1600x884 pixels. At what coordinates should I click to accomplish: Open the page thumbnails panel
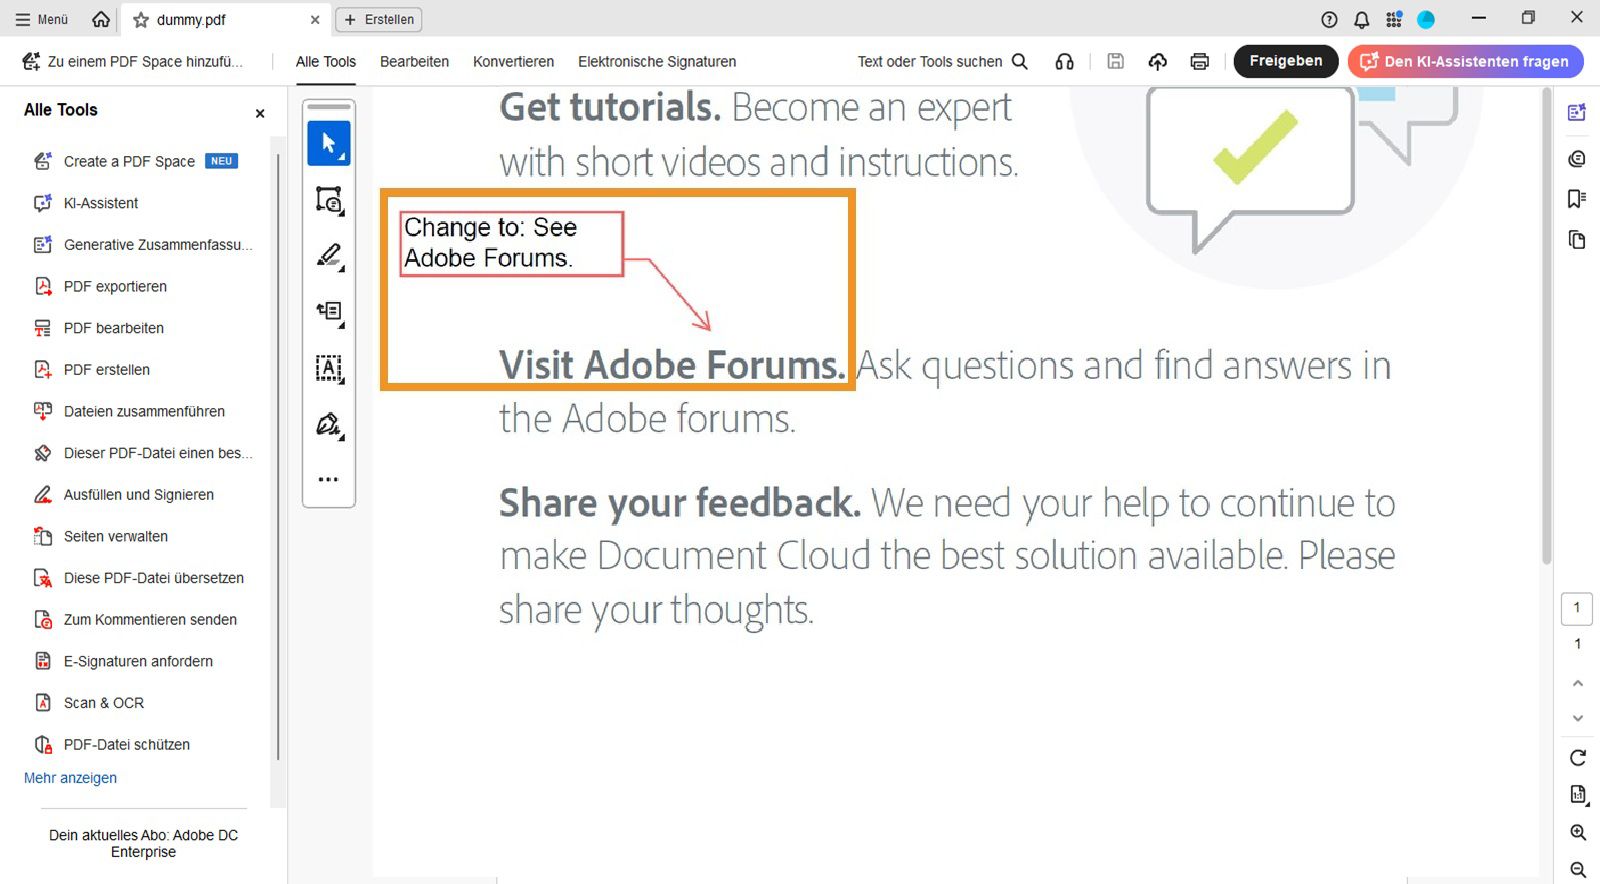point(1577,239)
